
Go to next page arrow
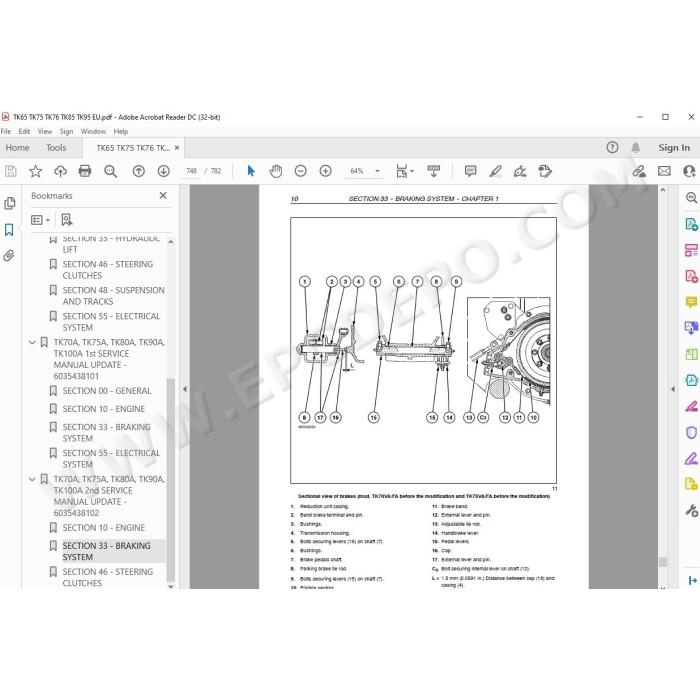click(x=163, y=171)
